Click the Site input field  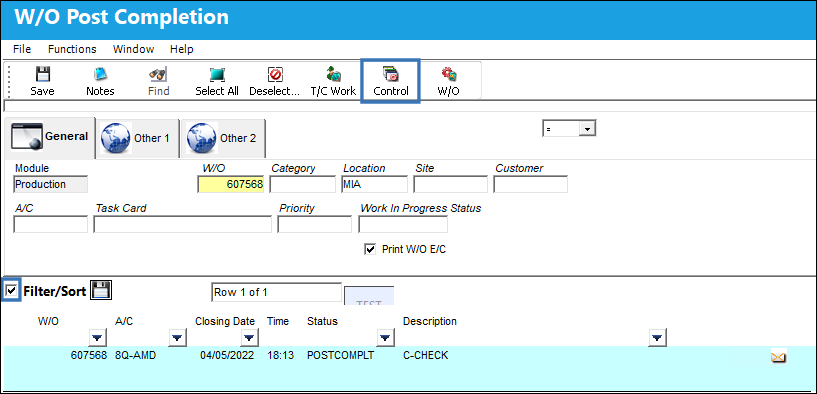point(451,184)
